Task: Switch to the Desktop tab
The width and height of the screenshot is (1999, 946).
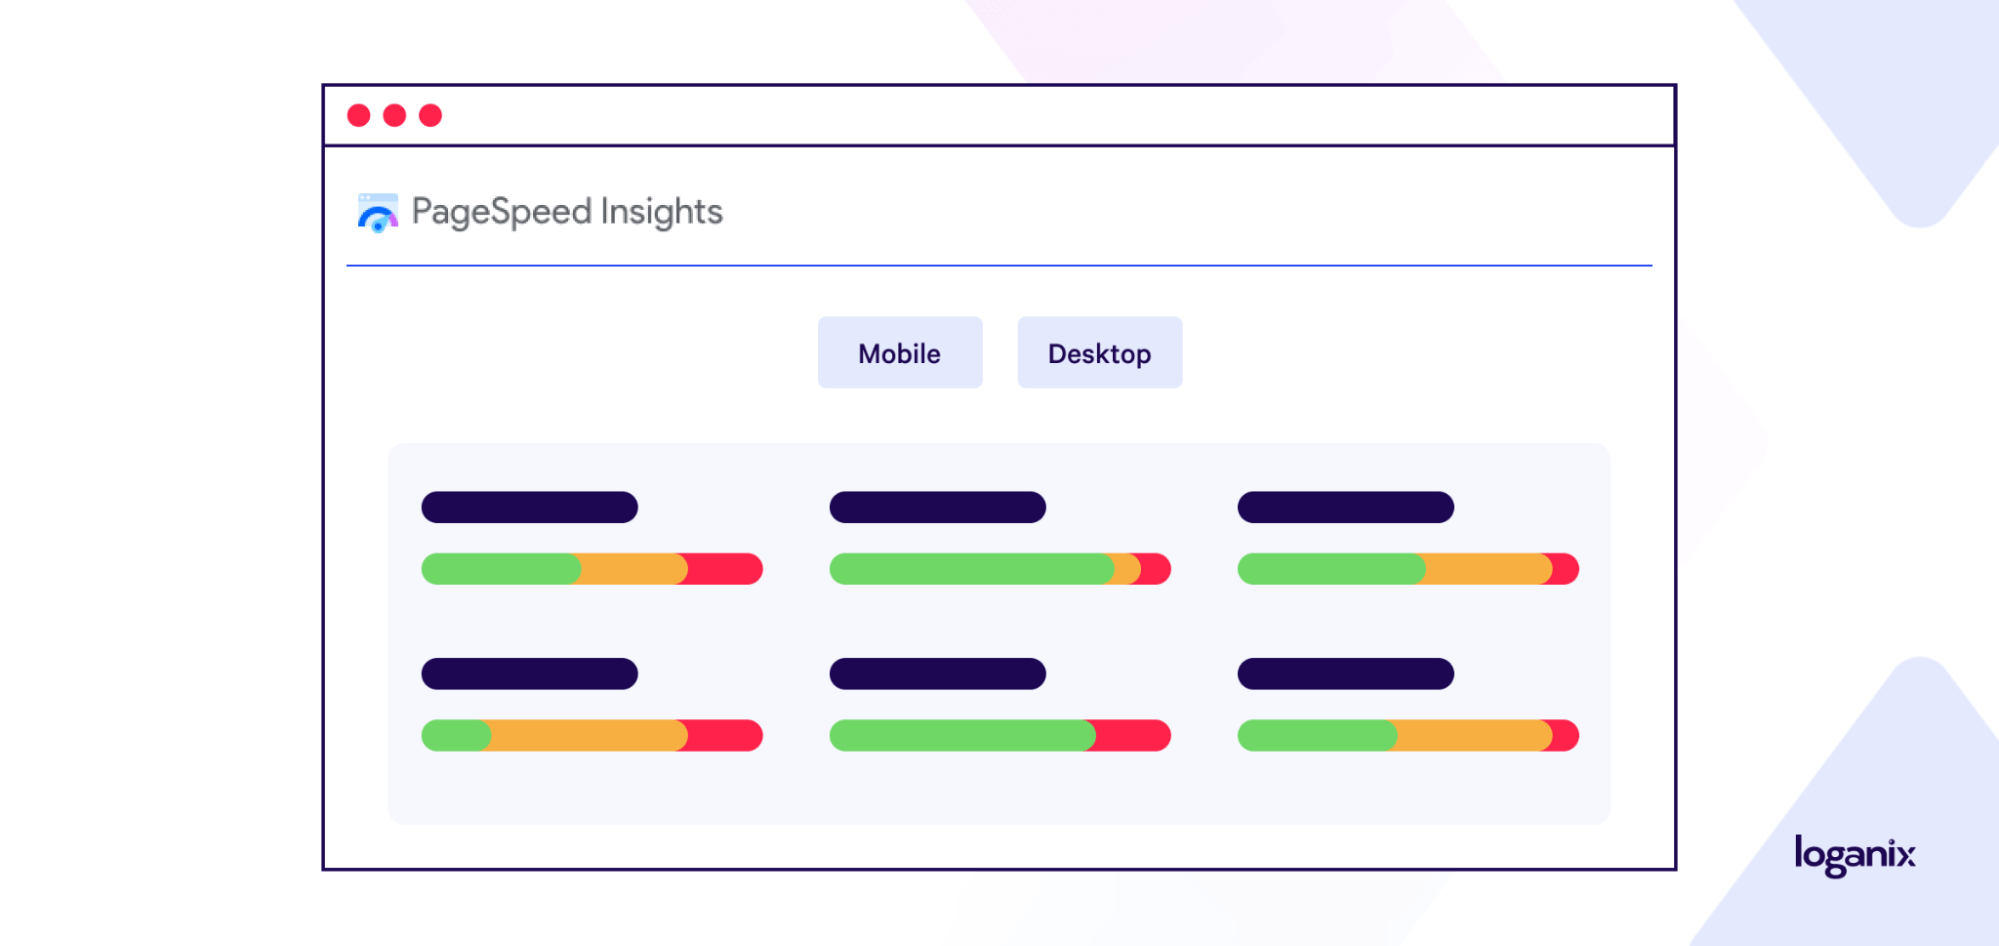Action: (1100, 353)
